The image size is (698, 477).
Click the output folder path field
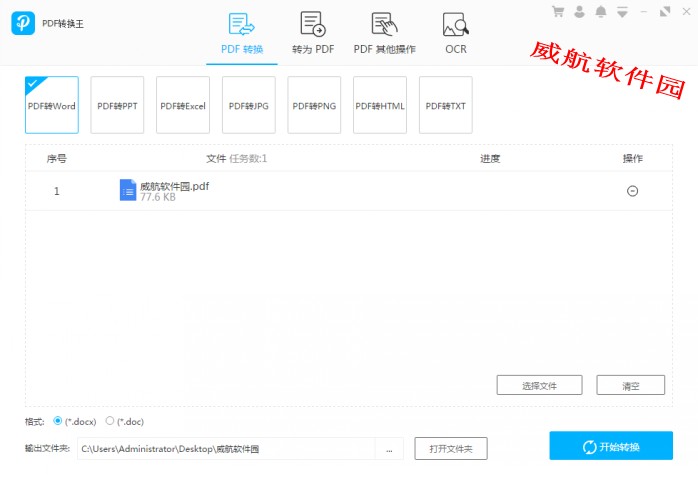coord(226,449)
